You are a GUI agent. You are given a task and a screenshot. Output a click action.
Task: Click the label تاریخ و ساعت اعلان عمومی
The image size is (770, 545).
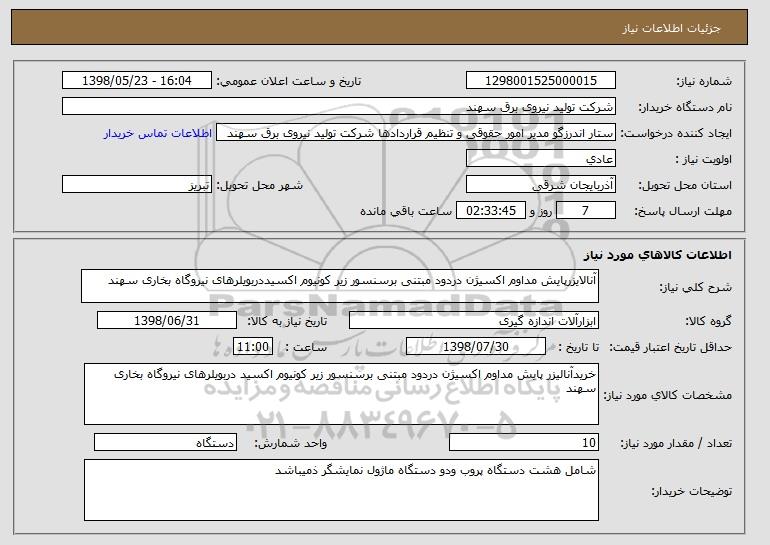pos(289,82)
